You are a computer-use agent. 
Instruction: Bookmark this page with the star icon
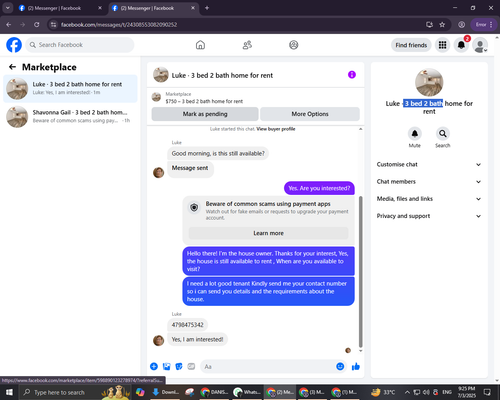[x=442, y=24]
